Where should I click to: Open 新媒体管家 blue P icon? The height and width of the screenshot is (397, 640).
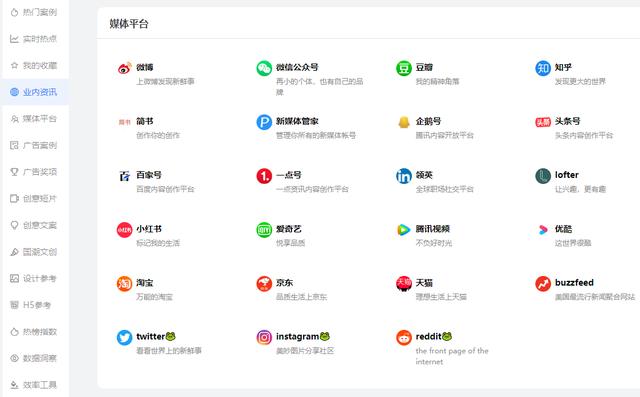264,122
